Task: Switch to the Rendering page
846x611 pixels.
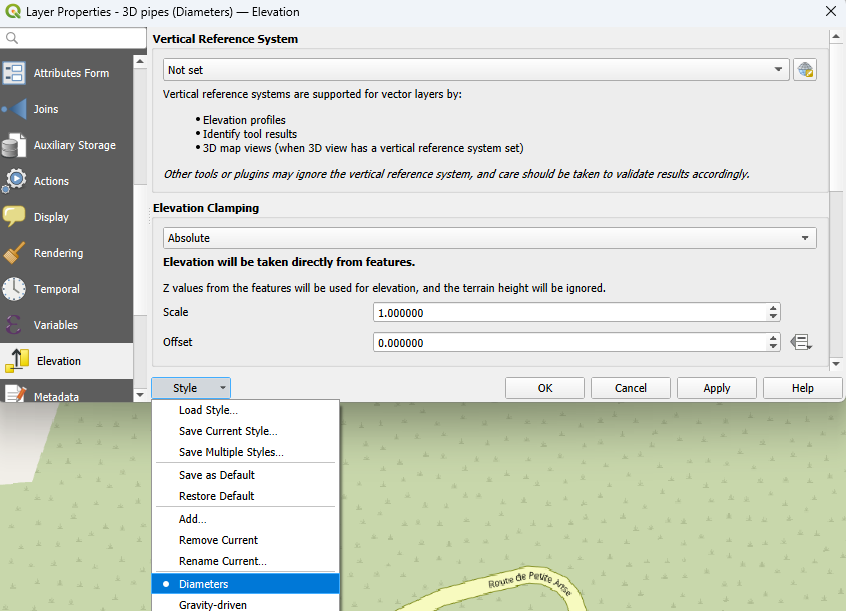Action: click(58, 253)
